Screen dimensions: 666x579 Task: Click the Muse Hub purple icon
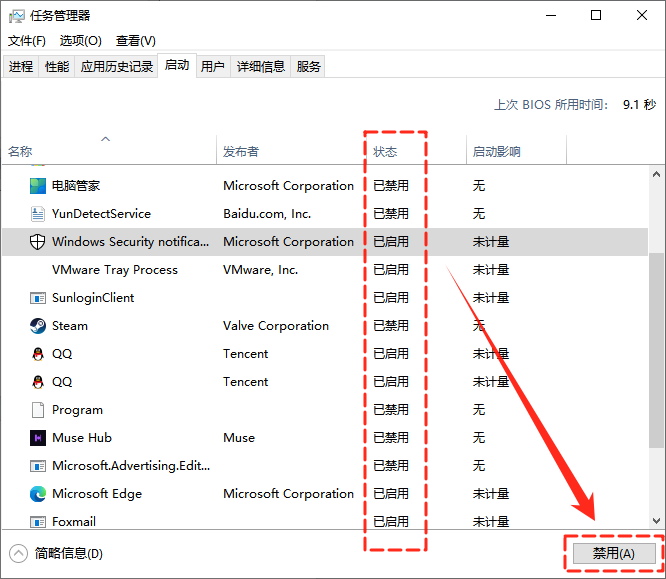[x=38, y=438]
